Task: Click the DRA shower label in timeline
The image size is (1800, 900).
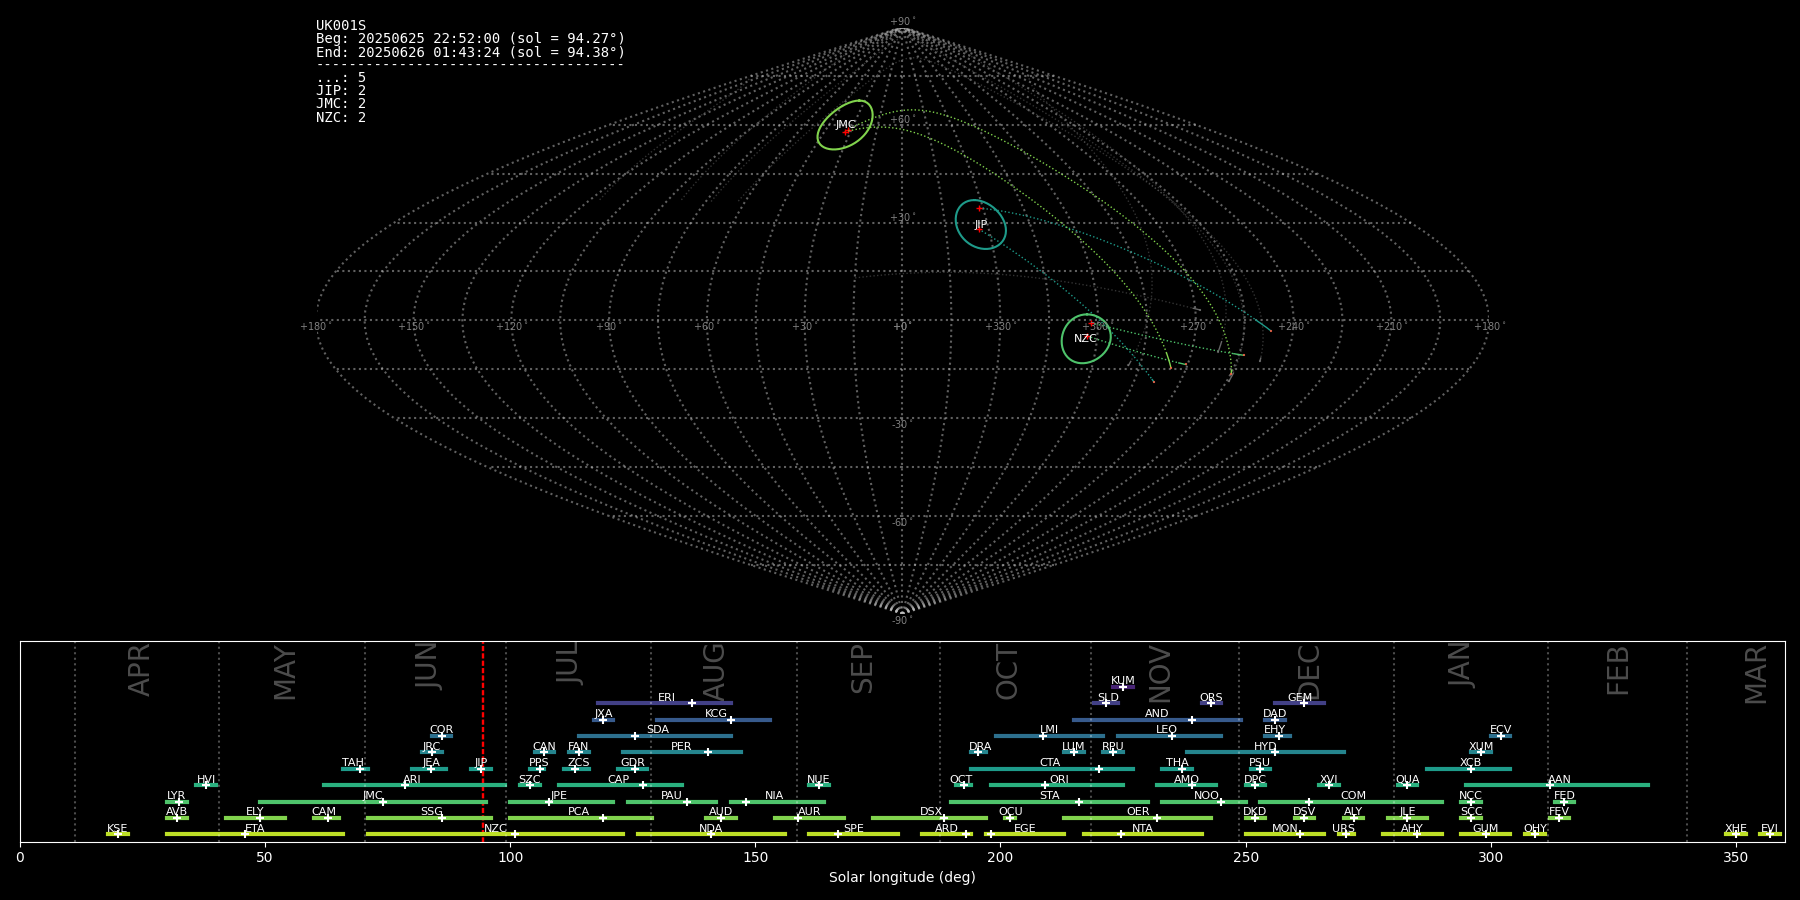Action: [x=981, y=746]
